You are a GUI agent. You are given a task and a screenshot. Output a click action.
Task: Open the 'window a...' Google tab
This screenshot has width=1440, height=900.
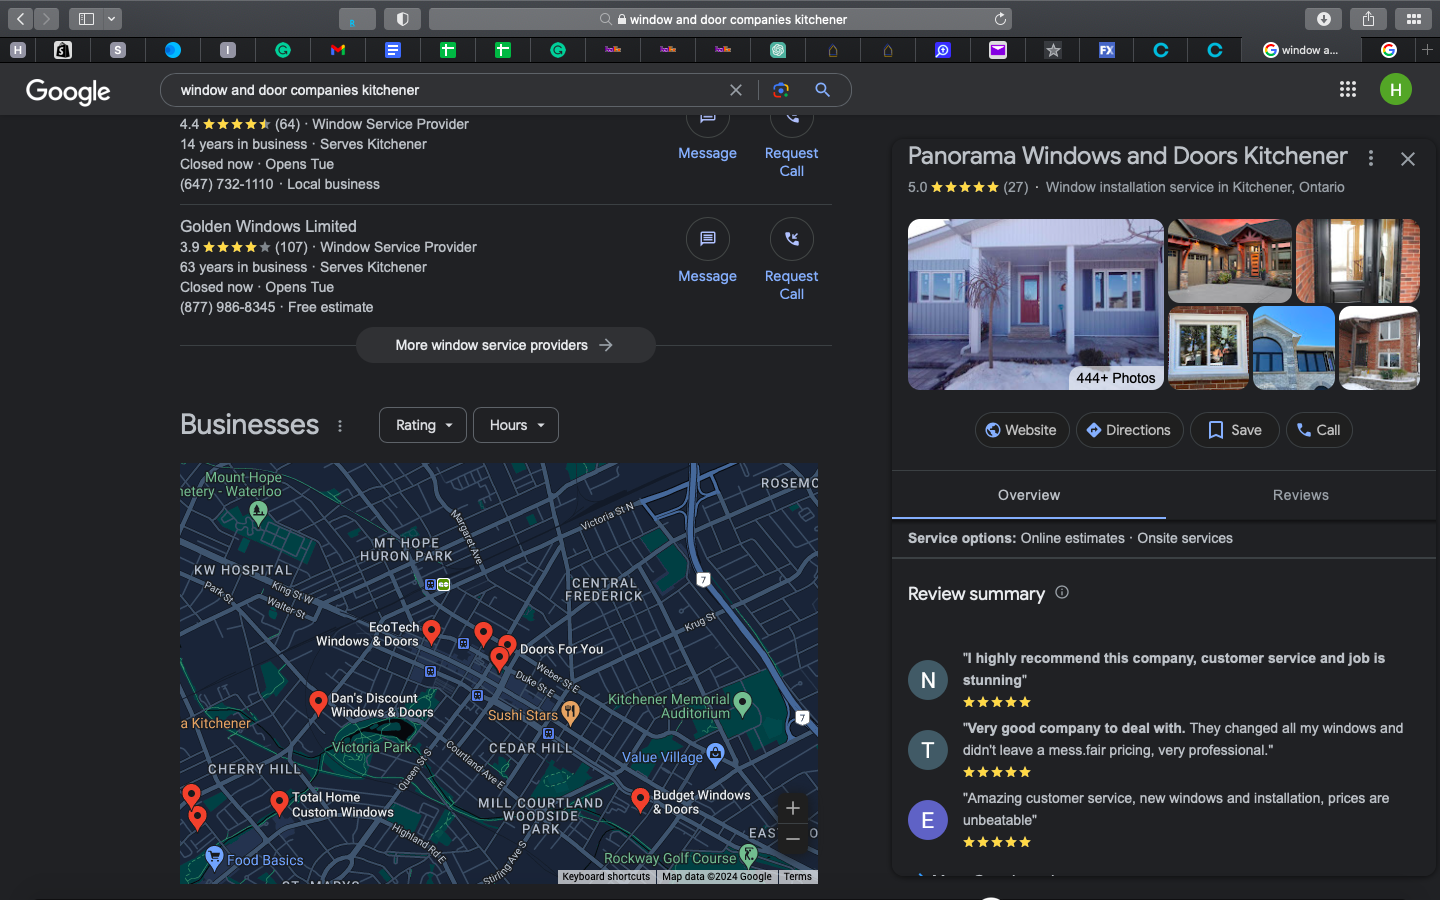click(1301, 50)
